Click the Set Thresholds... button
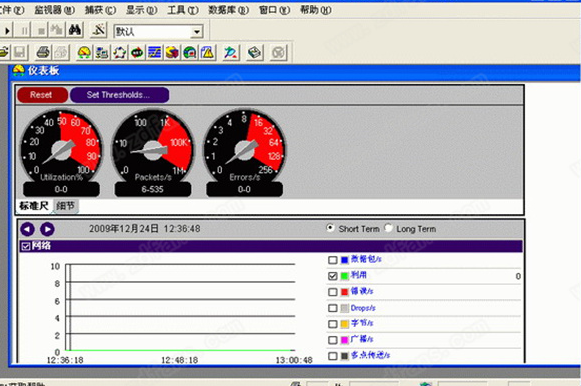Screen dimensions: 581x386 [119, 95]
